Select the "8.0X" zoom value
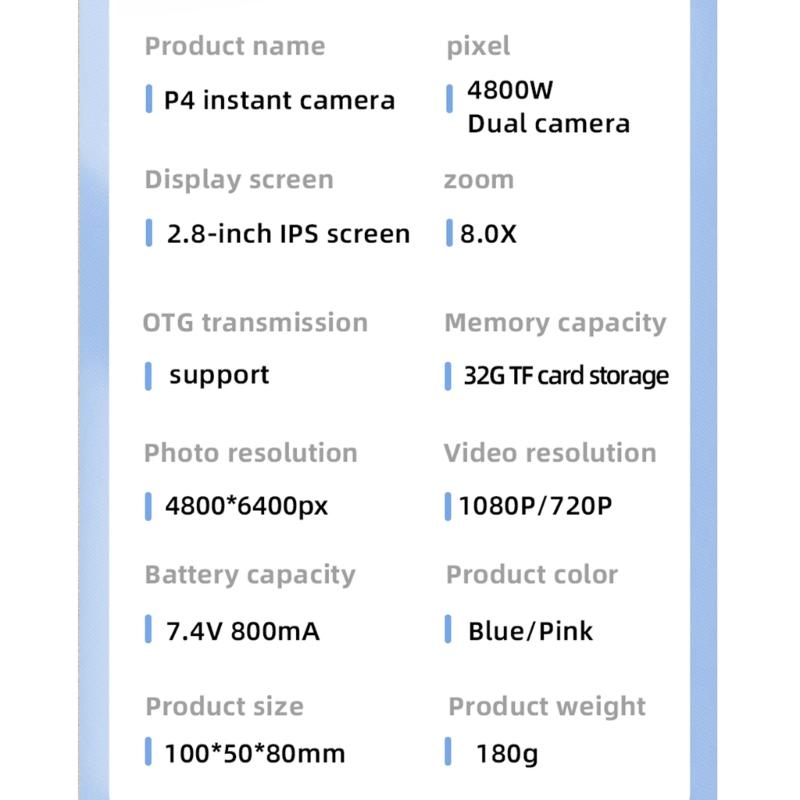This screenshot has height=800, width=800. (x=488, y=234)
